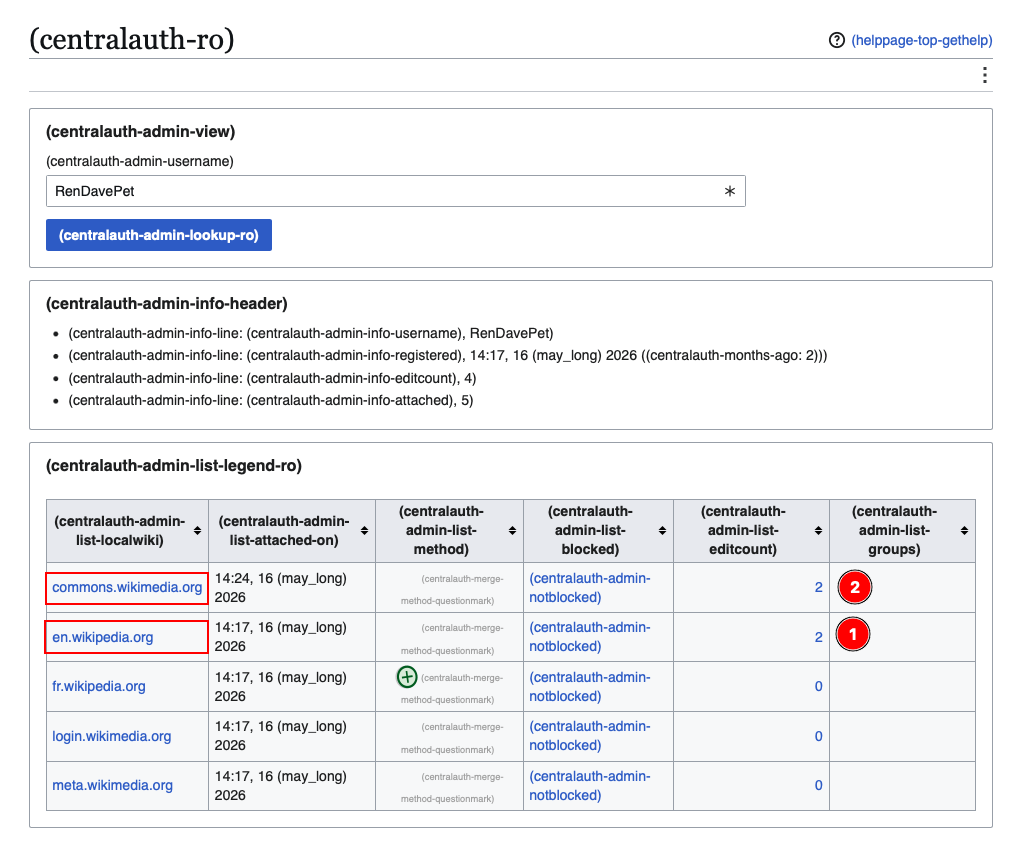Click the info-editcount line showing 4
Viewport: 1016px width, 859px height.
click(x=272, y=378)
